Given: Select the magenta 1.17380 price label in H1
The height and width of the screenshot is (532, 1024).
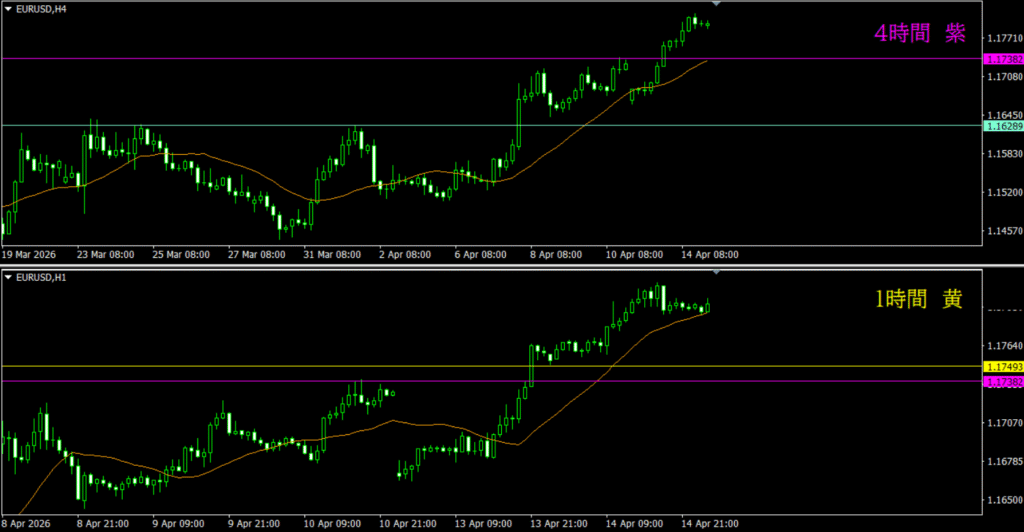Looking at the screenshot, I should pyautogui.click(x=1003, y=382).
